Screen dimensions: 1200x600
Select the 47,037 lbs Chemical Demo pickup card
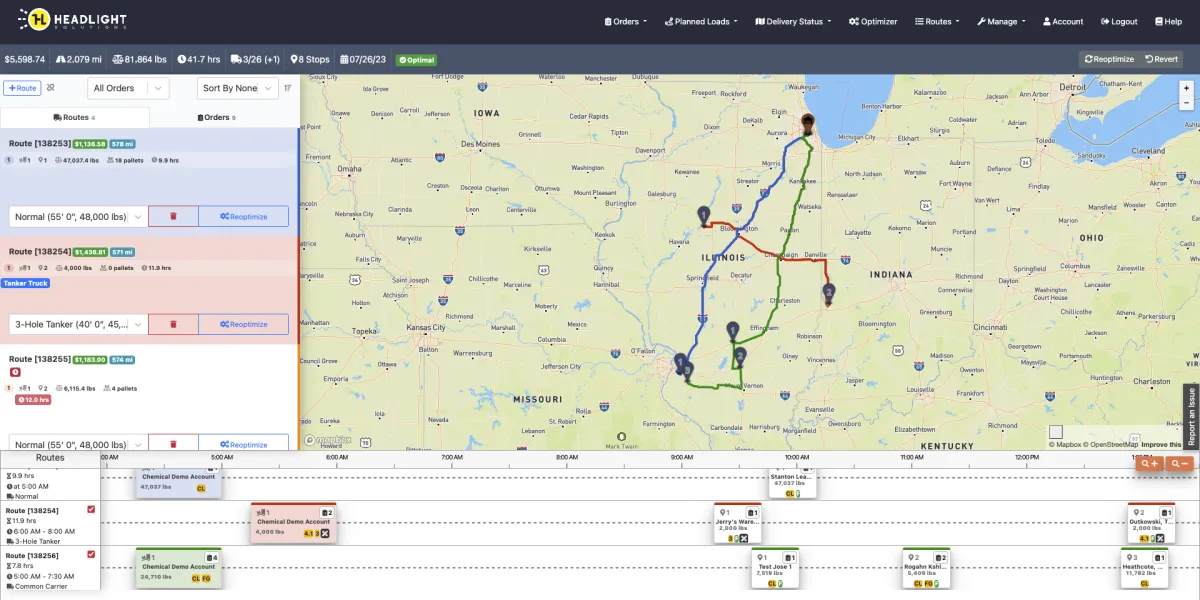pyautogui.click(x=178, y=482)
